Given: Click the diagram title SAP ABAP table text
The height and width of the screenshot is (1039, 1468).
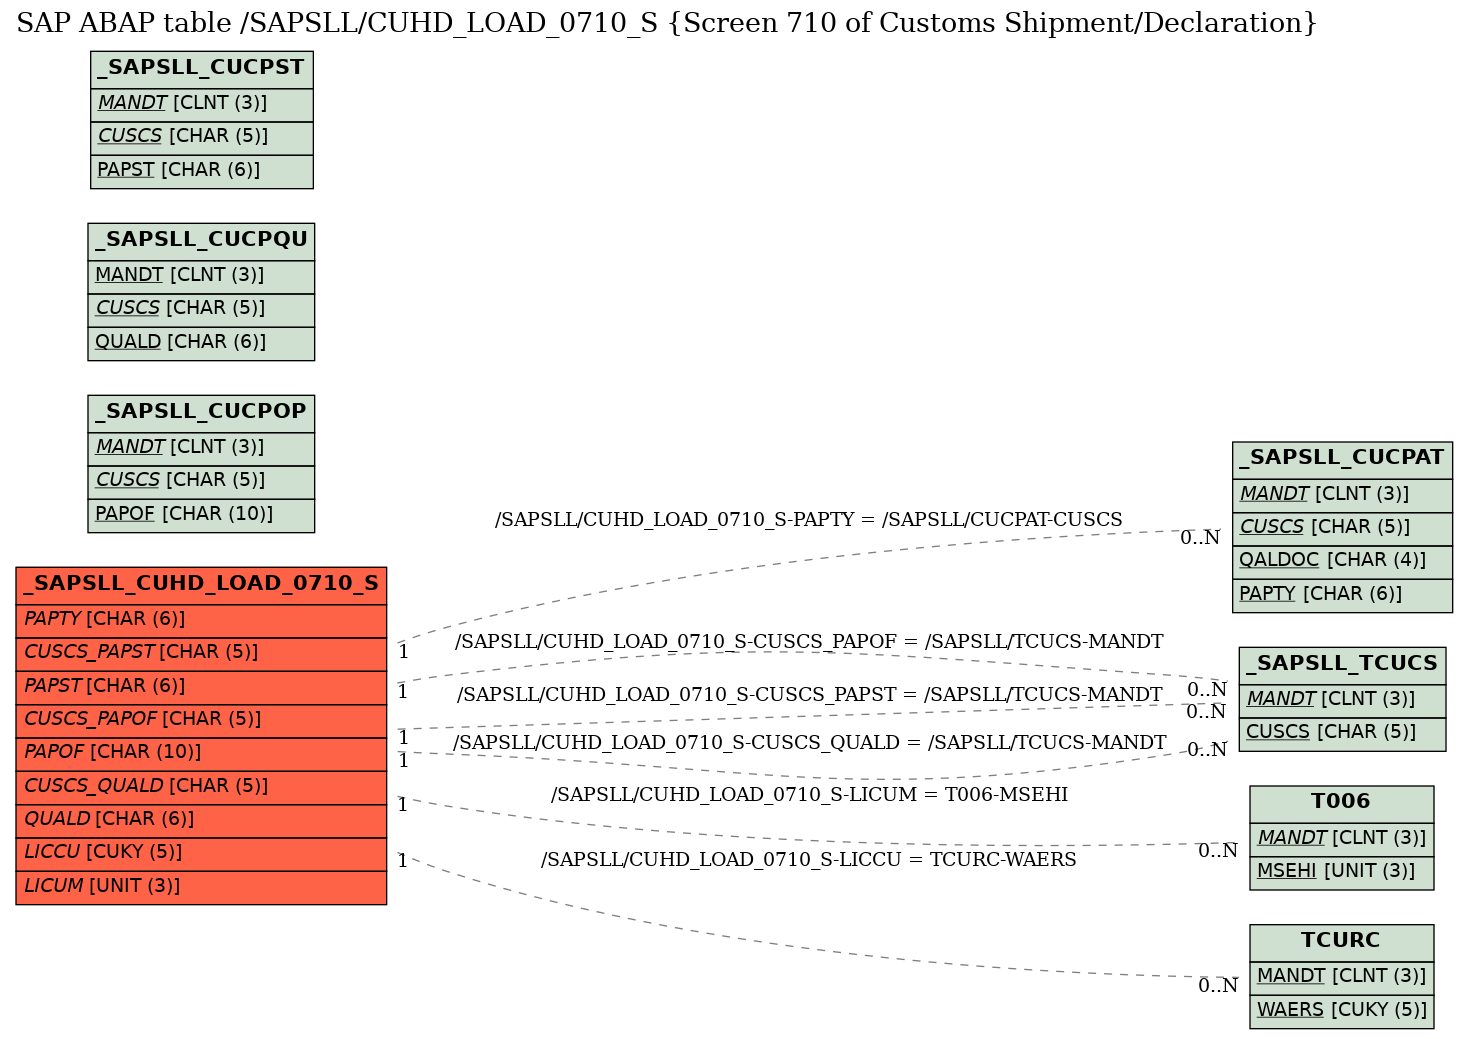Looking at the screenshot, I should coord(667,23).
